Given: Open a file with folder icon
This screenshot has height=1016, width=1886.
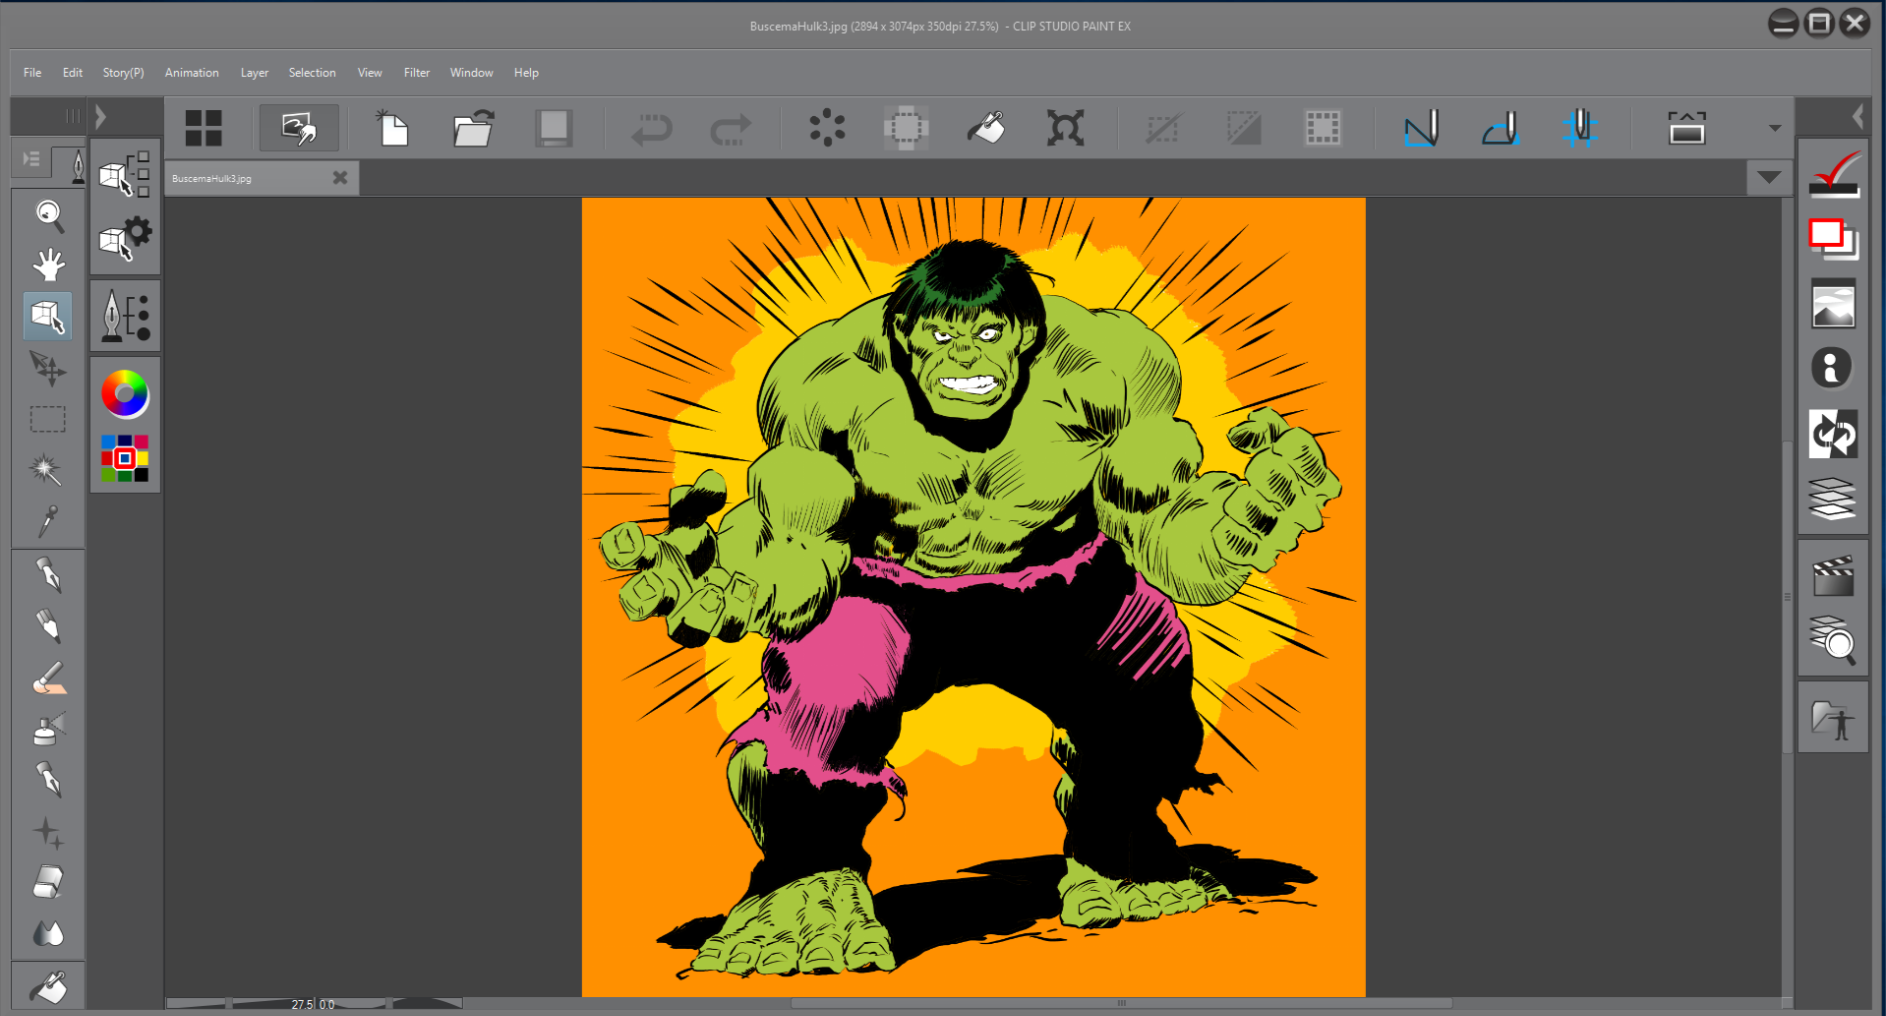Looking at the screenshot, I should (473, 128).
